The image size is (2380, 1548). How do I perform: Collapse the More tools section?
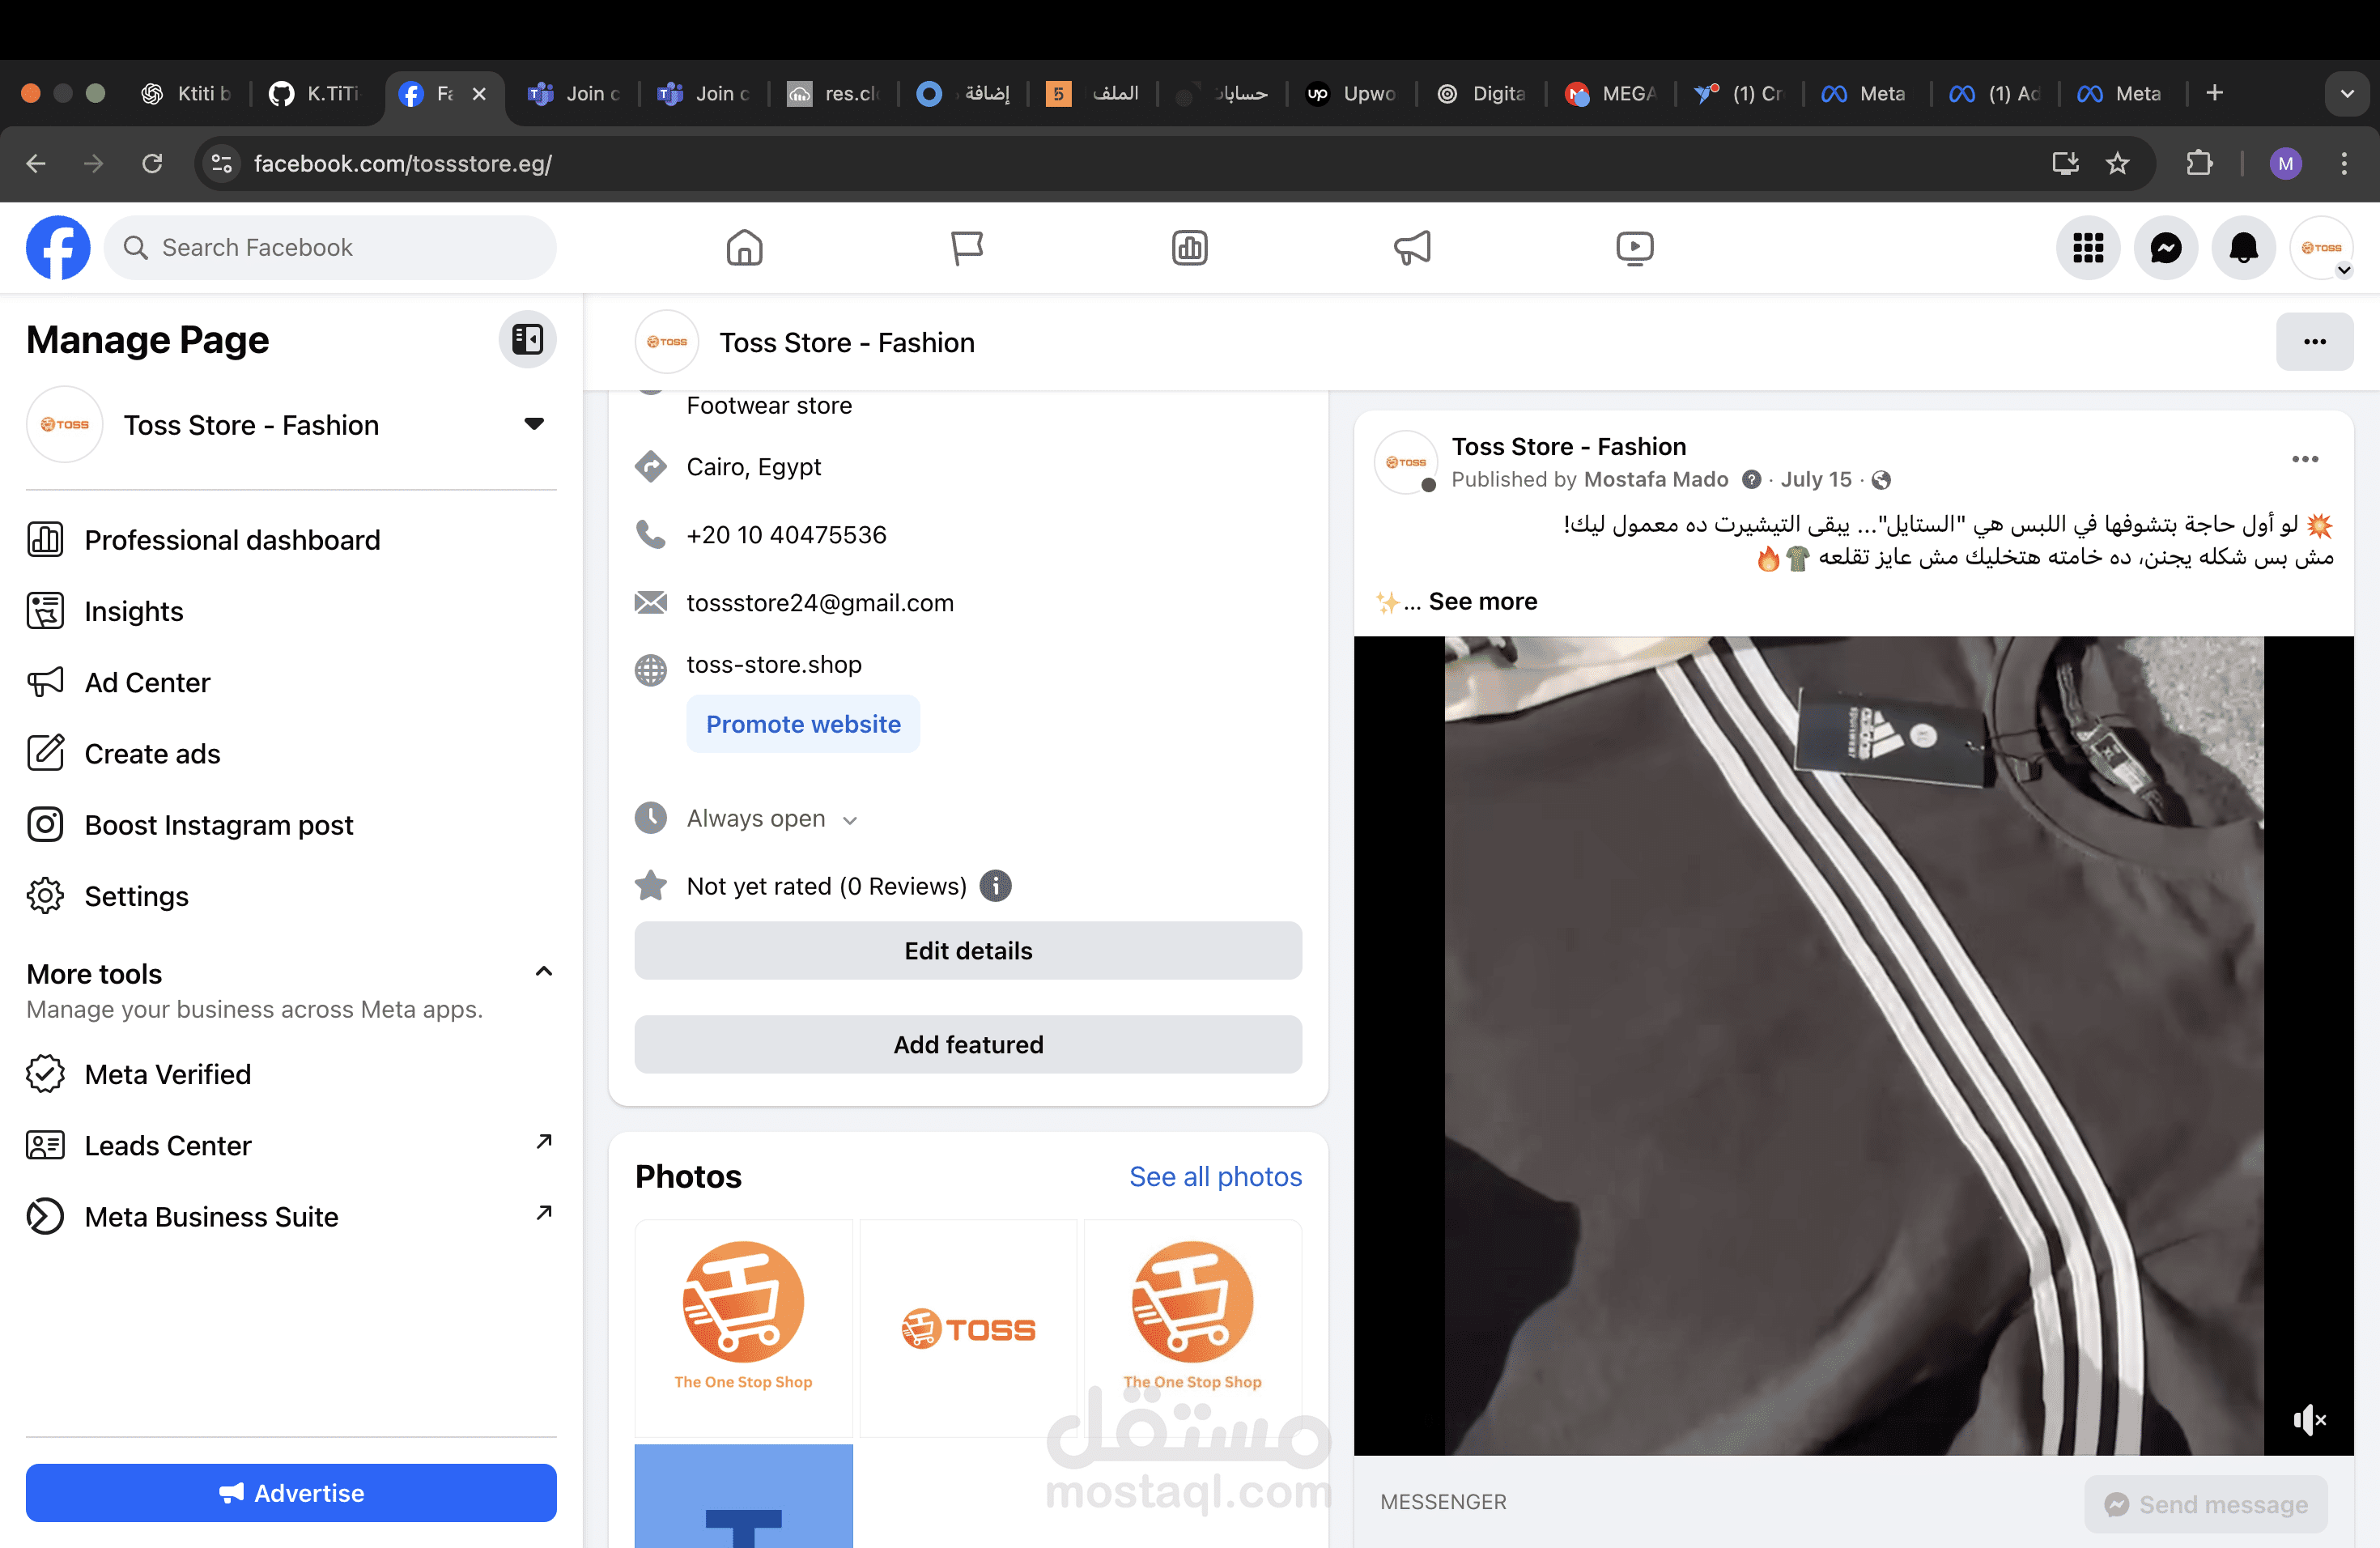[544, 972]
